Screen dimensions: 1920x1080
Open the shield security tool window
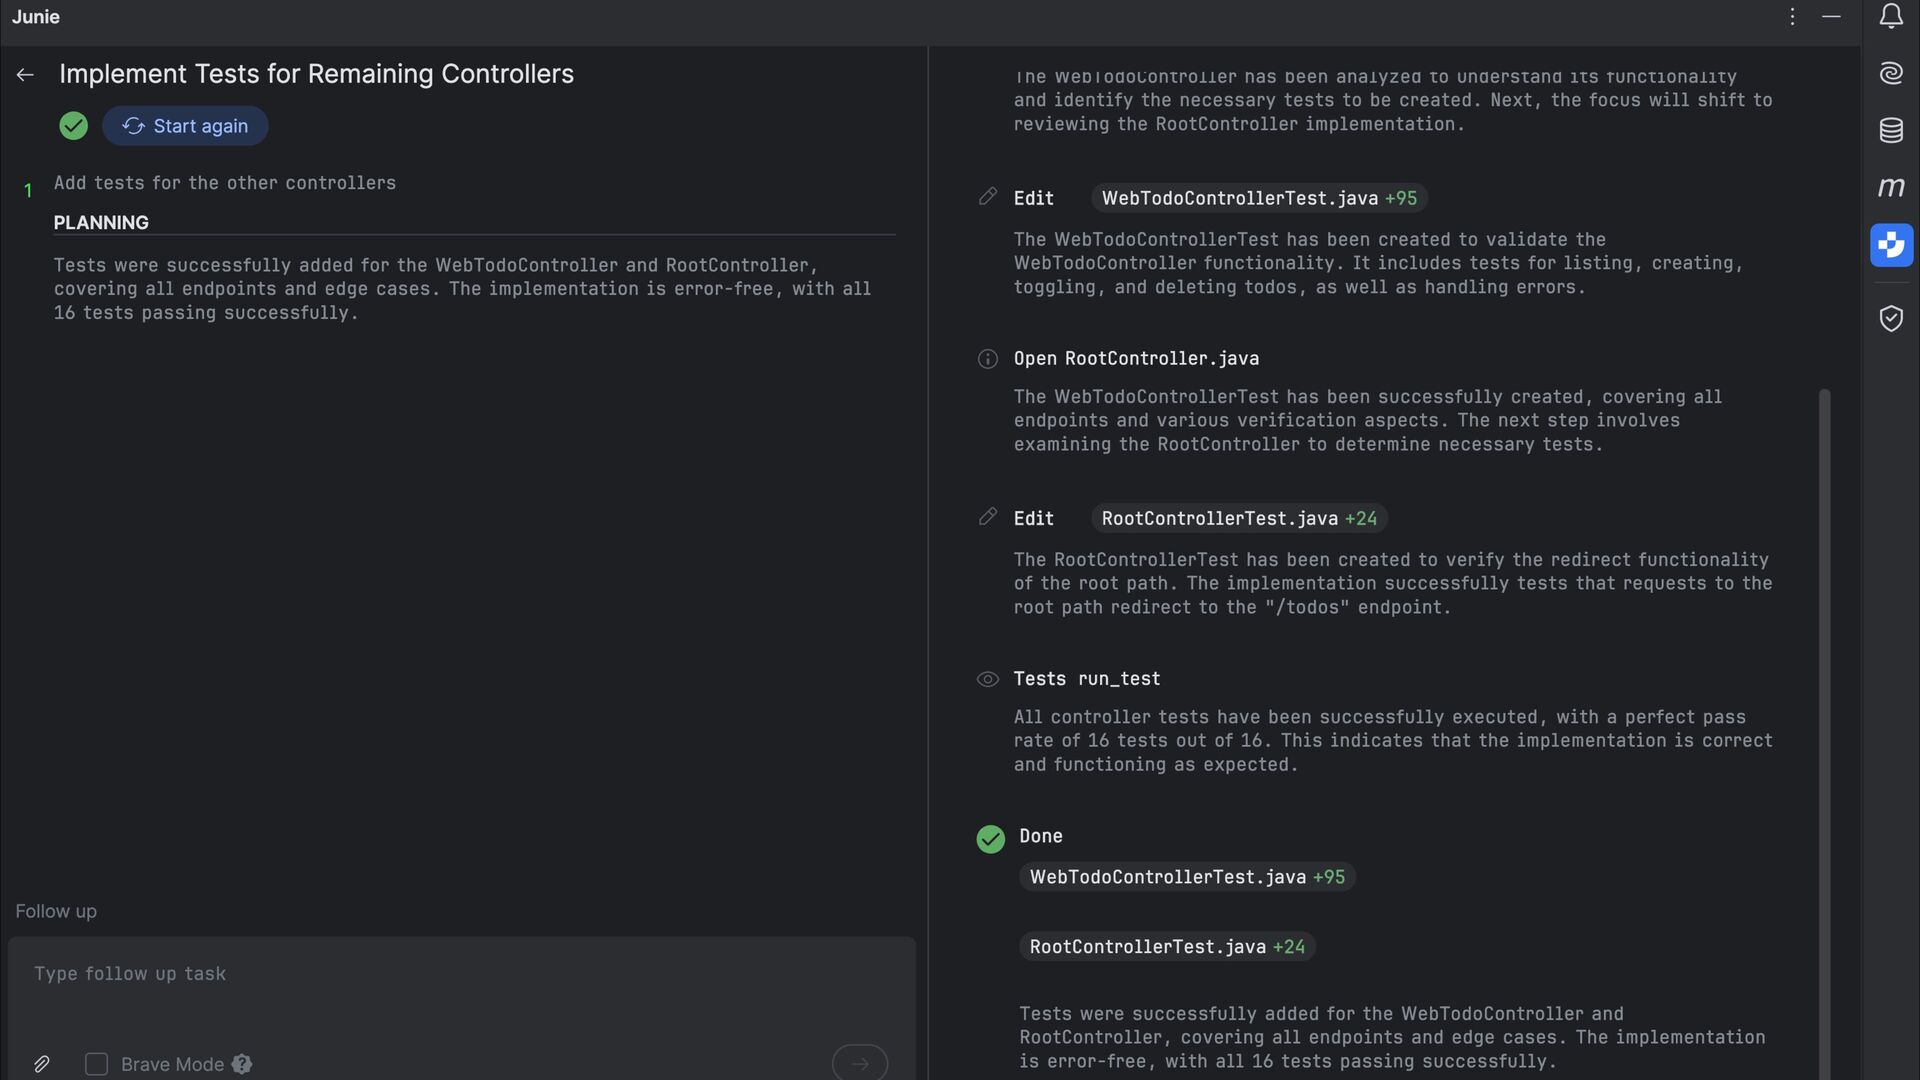tap(1890, 319)
